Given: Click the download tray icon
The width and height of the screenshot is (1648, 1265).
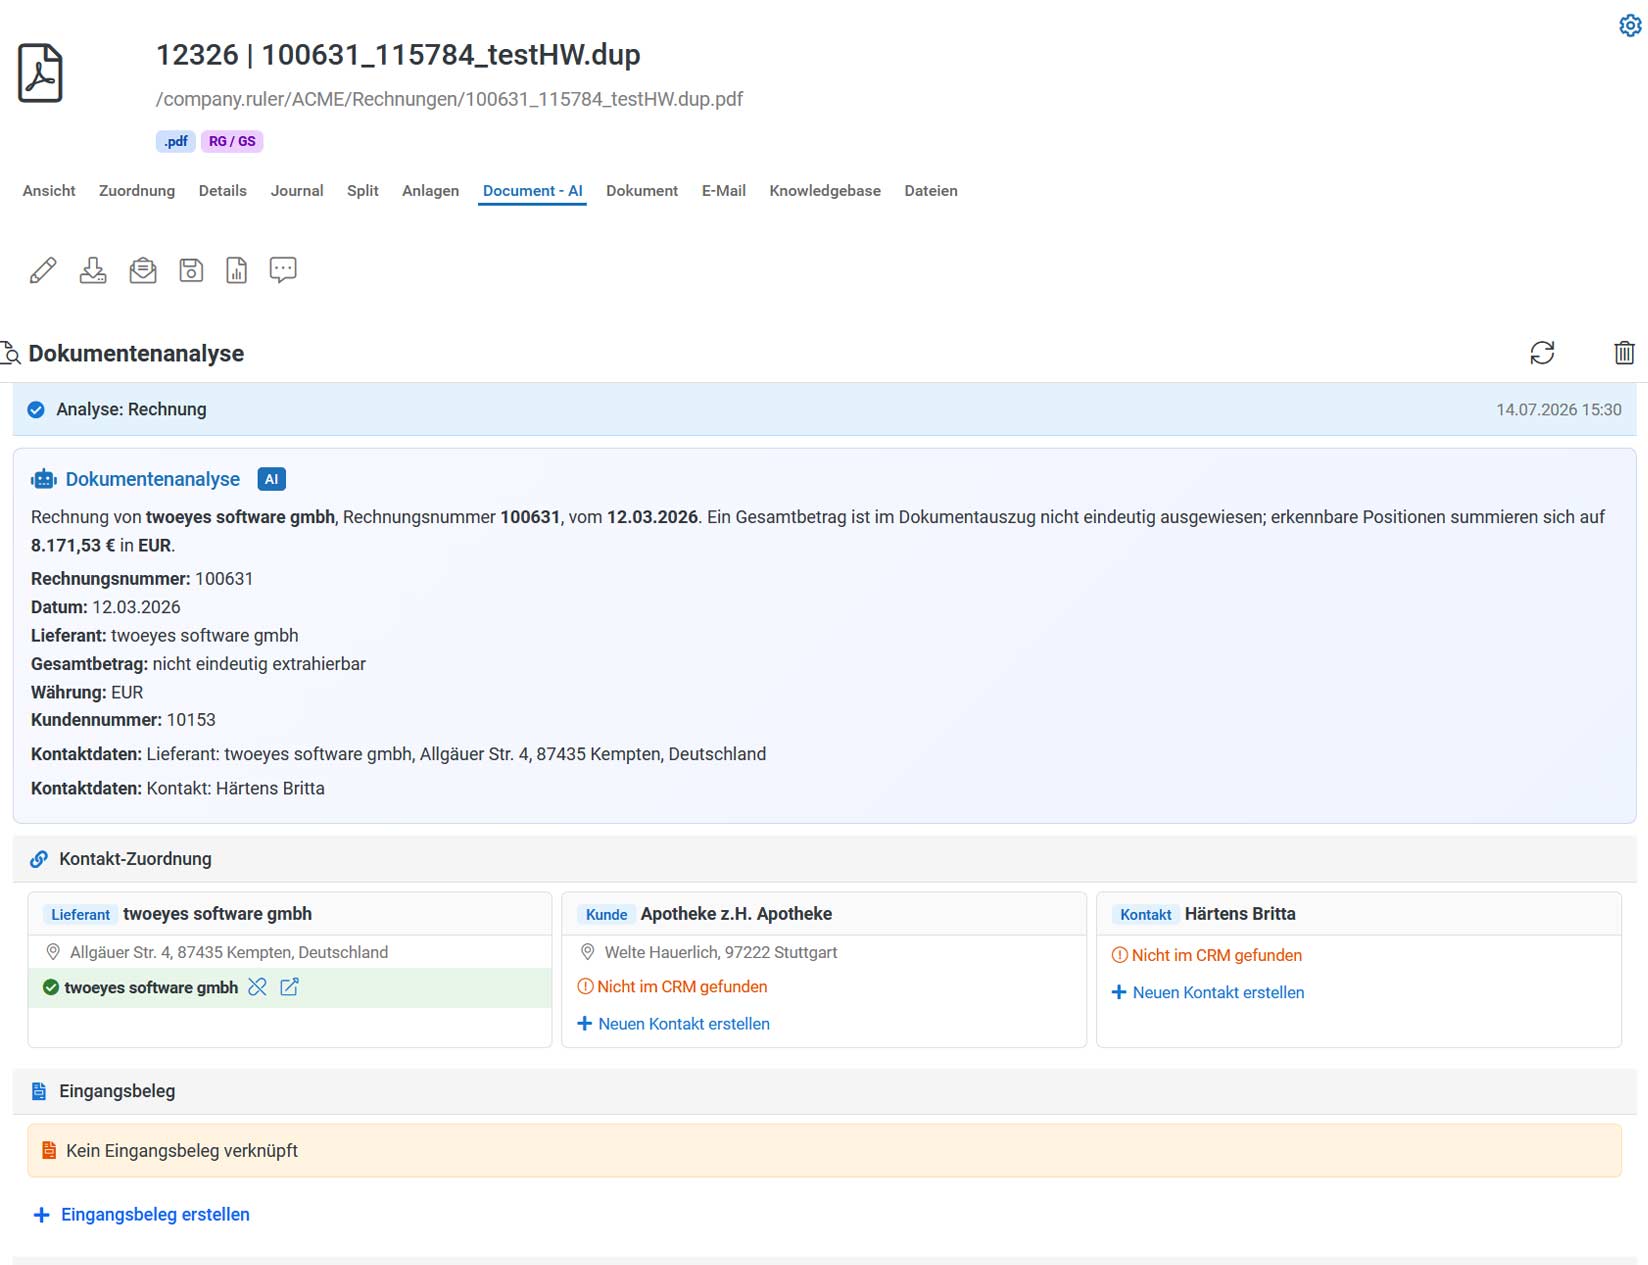Looking at the screenshot, I should coord(93,270).
